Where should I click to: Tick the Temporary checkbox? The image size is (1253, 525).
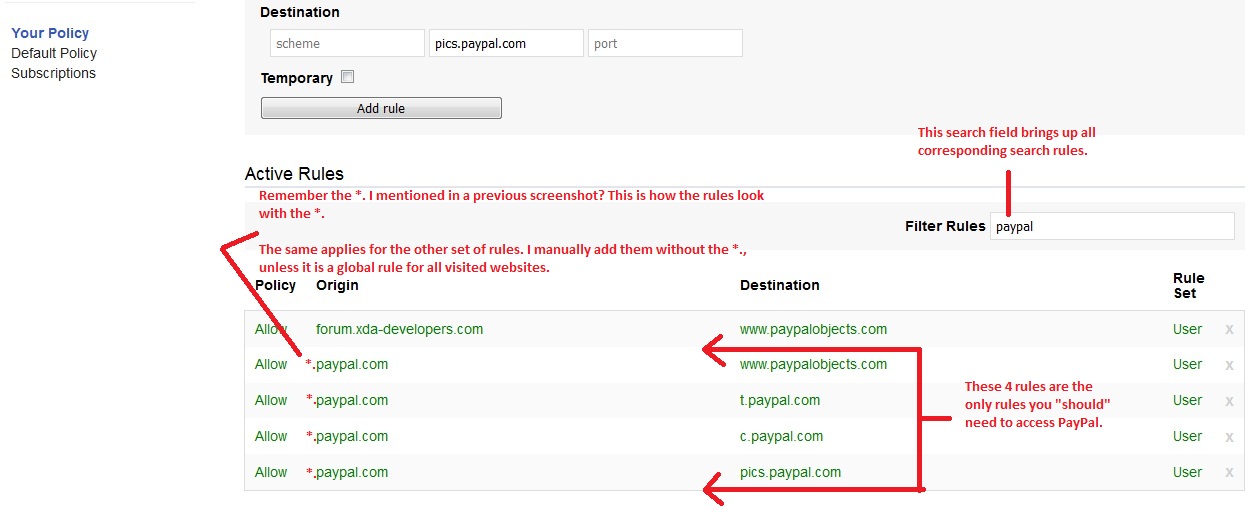(x=348, y=77)
